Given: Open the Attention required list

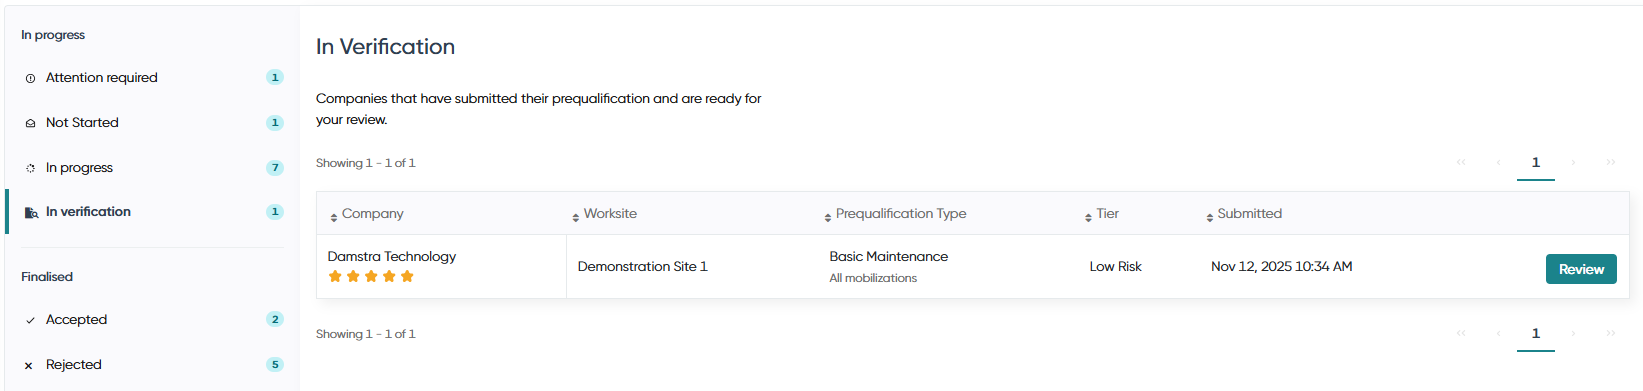Looking at the screenshot, I should (x=154, y=78).
